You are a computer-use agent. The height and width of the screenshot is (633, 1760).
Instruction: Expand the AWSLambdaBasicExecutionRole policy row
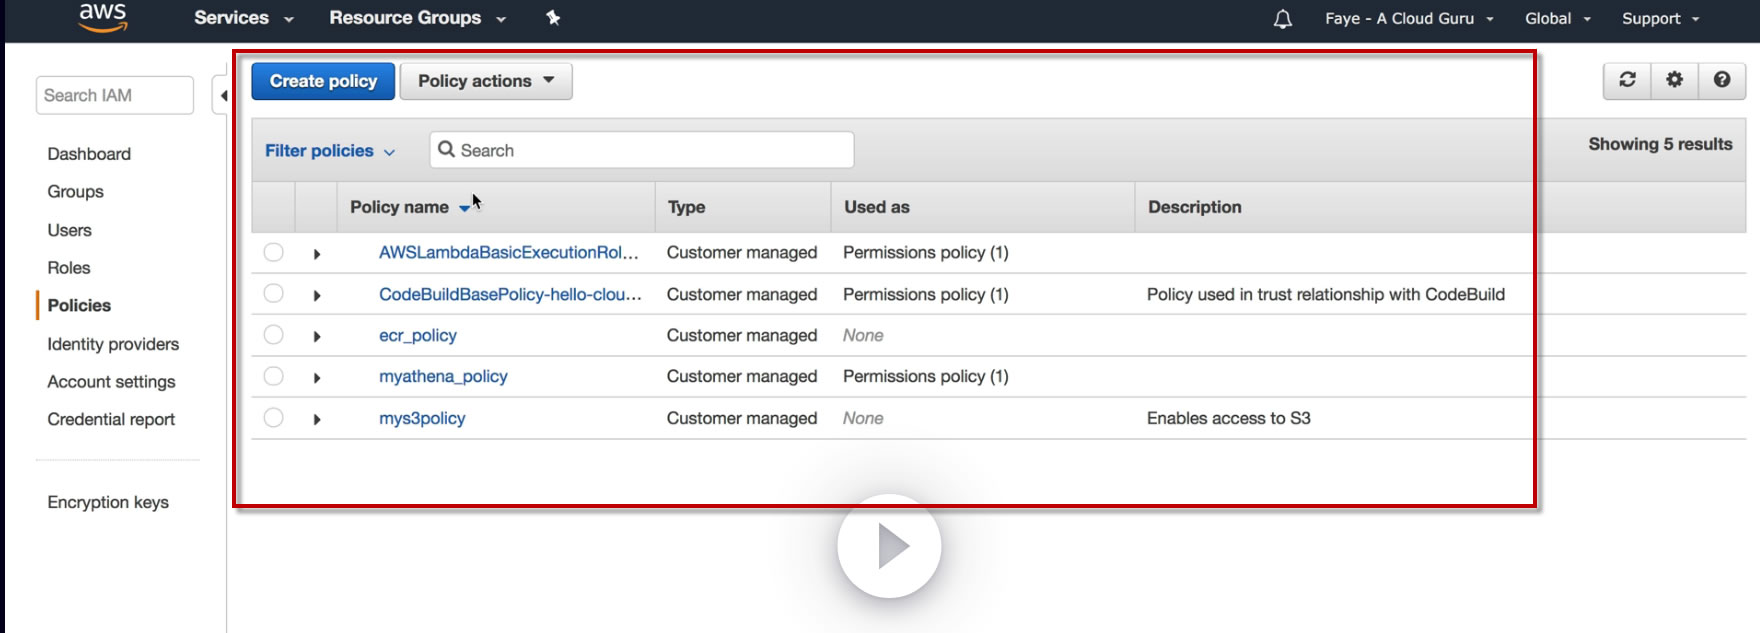point(317,254)
